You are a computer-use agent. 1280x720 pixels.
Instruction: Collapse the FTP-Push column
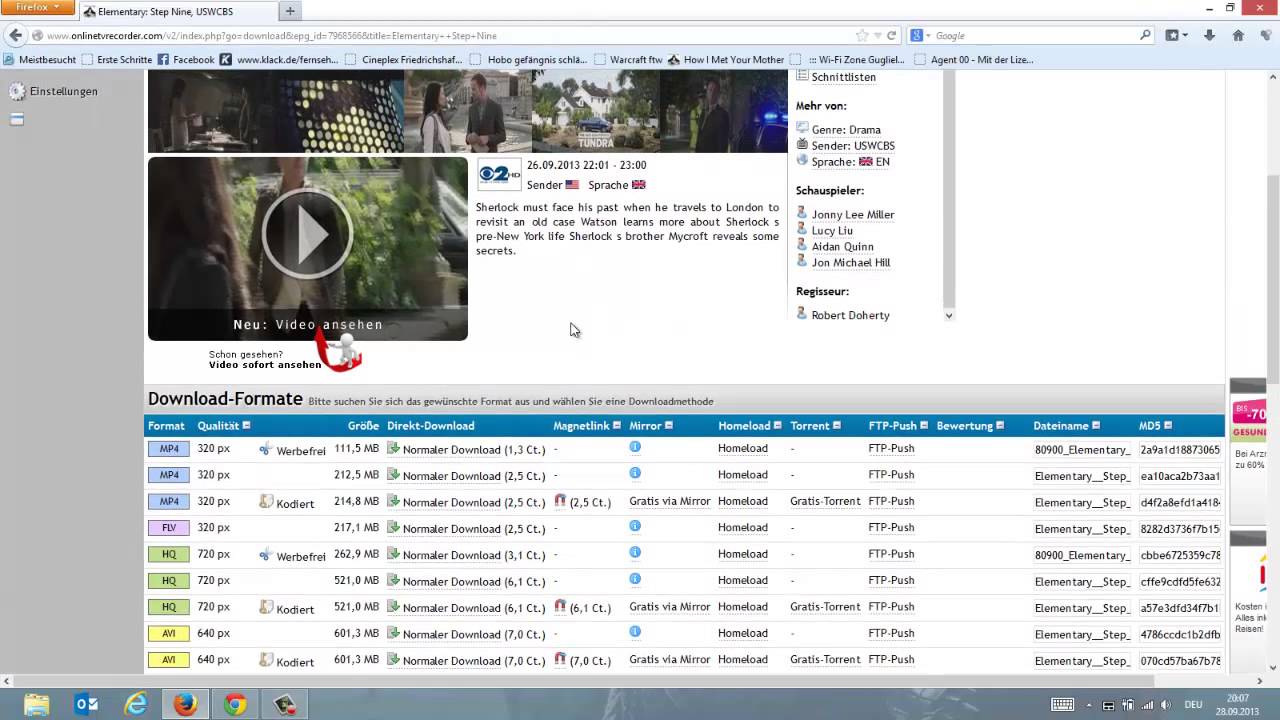click(924, 426)
